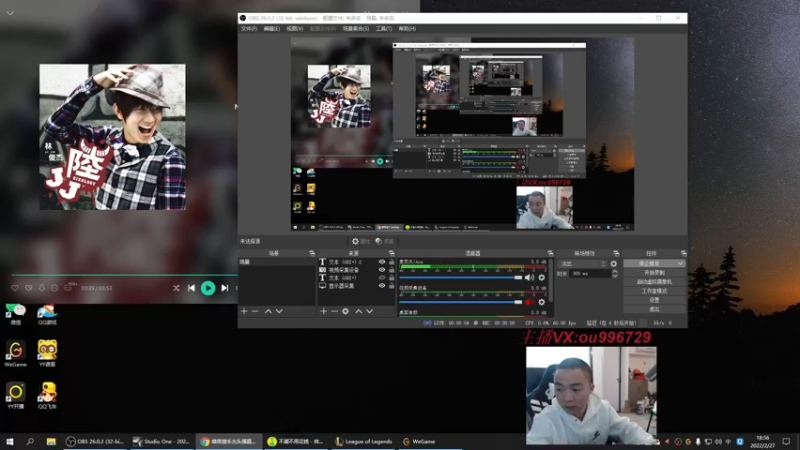Image resolution: width=800 pixels, height=450 pixels.
Task: Open the scene transition settings gear
Action: 614,264
